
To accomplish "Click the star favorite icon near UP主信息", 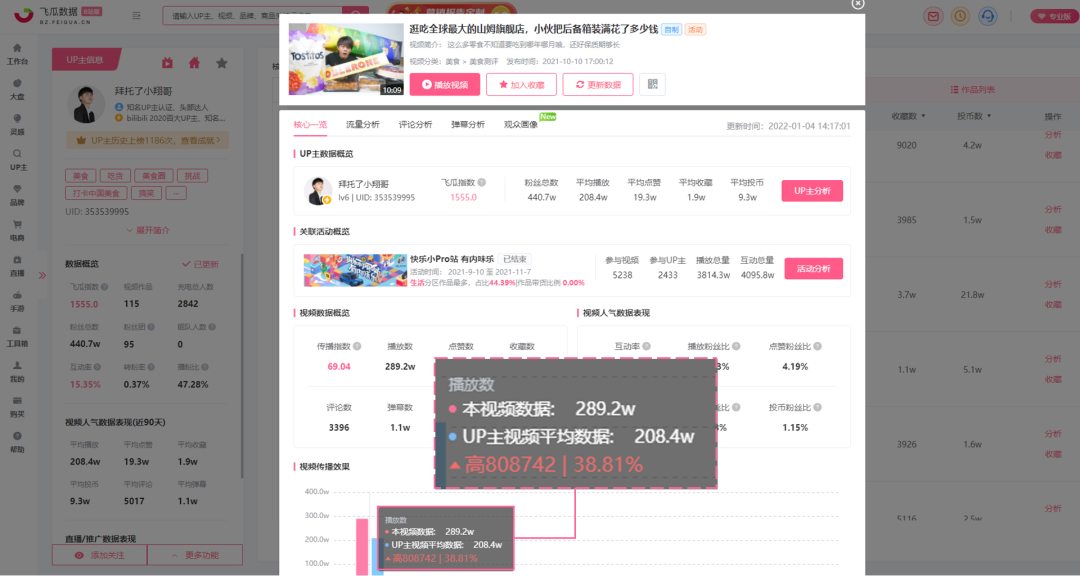I will tap(221, 63).
